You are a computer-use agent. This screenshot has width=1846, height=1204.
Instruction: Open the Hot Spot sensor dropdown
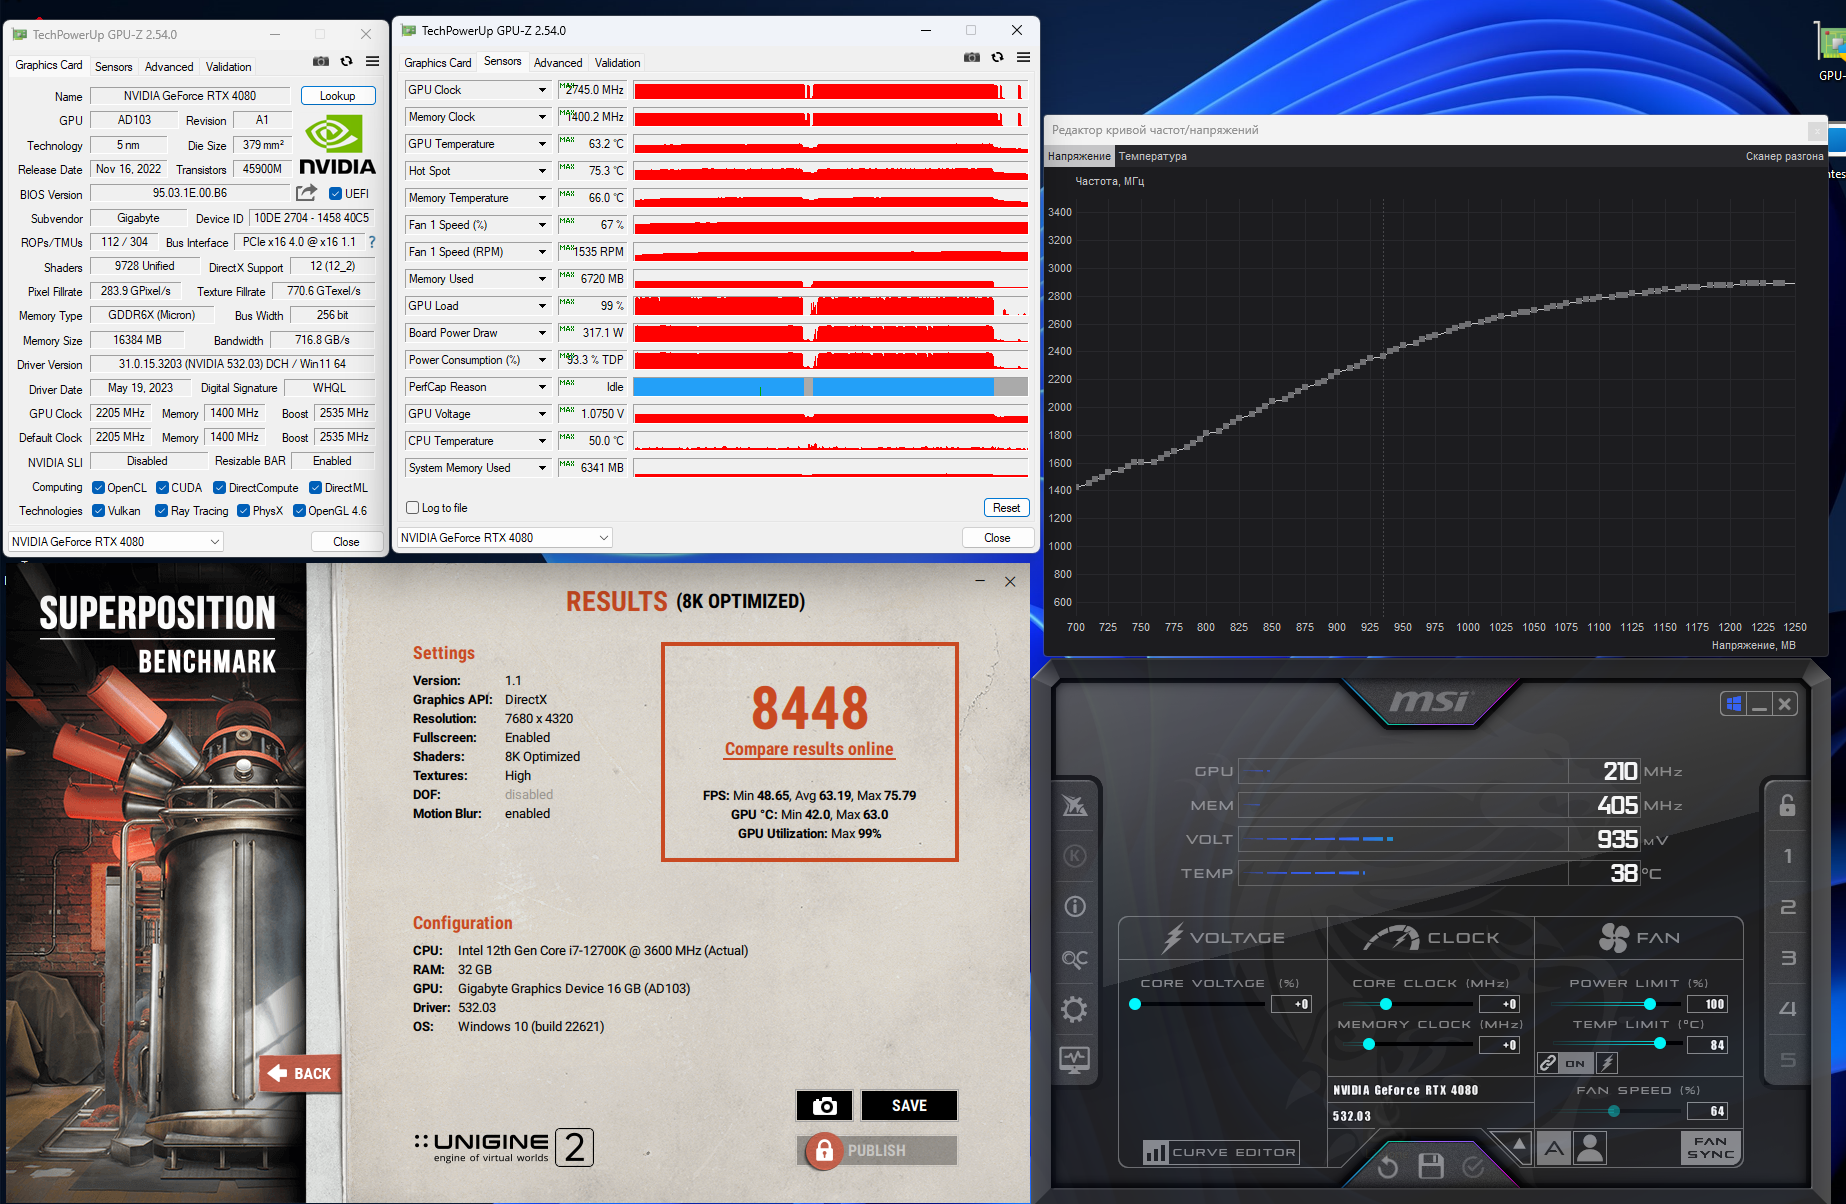click(x=542, y=171)
